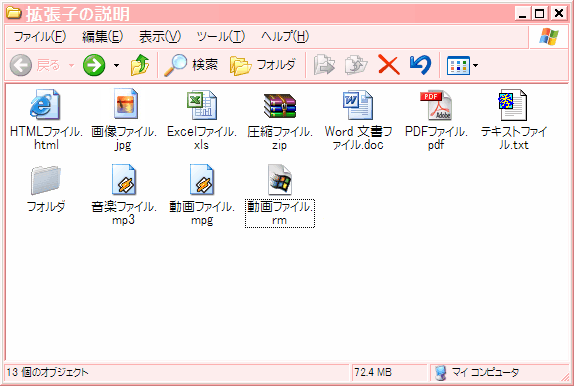Open the 編集(E) menu

point(102,36)
